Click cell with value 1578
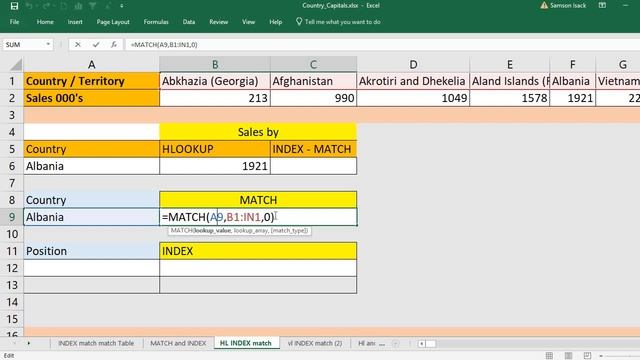The image size is (640, 360). click(x=509, y=98)
